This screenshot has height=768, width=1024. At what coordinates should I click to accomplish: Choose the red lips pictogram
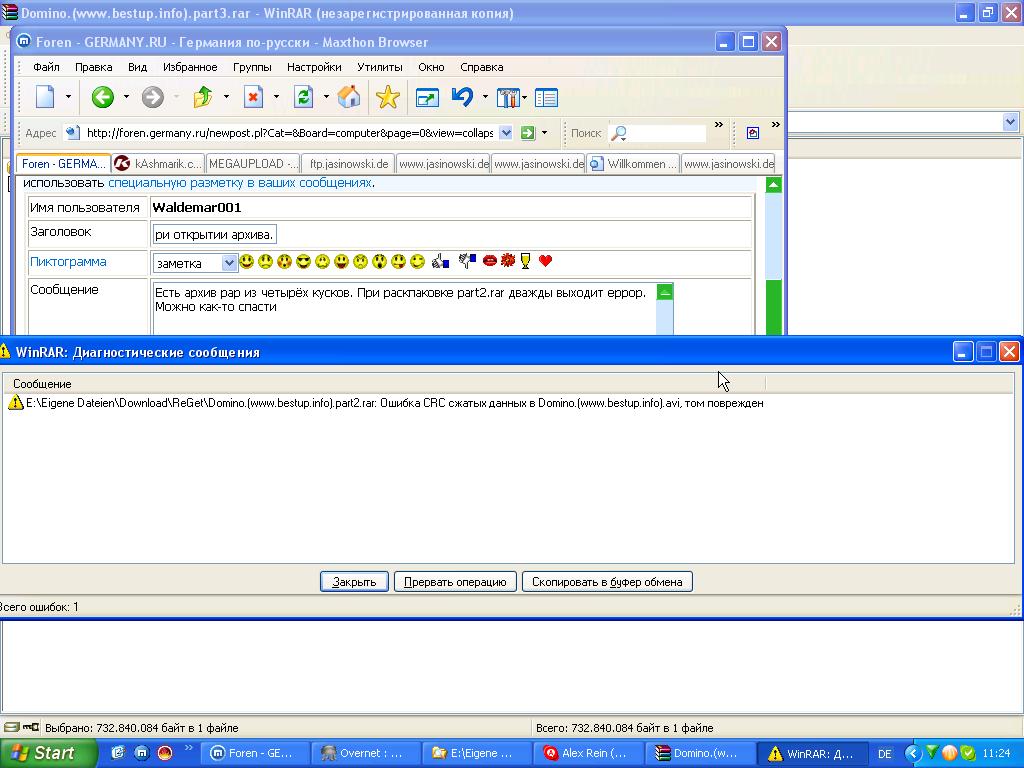click(x=489, y=261)
